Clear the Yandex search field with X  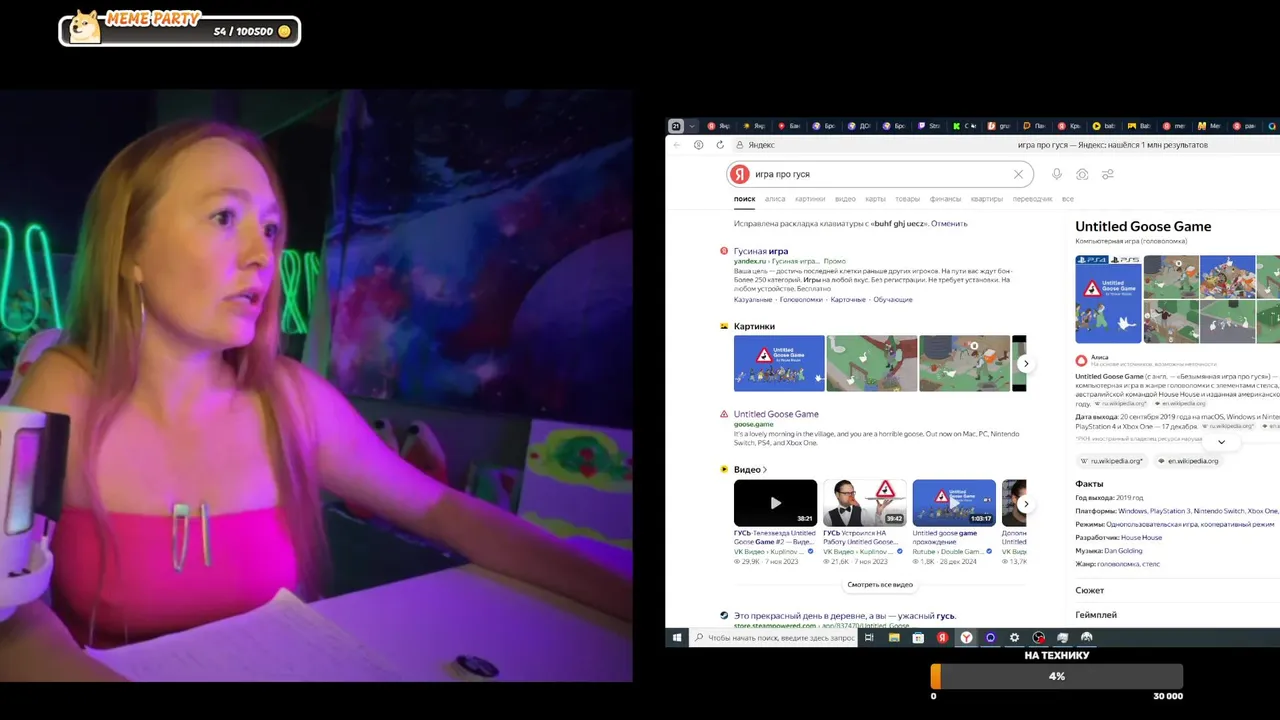pyautogui.click(x=1018, y=175)
